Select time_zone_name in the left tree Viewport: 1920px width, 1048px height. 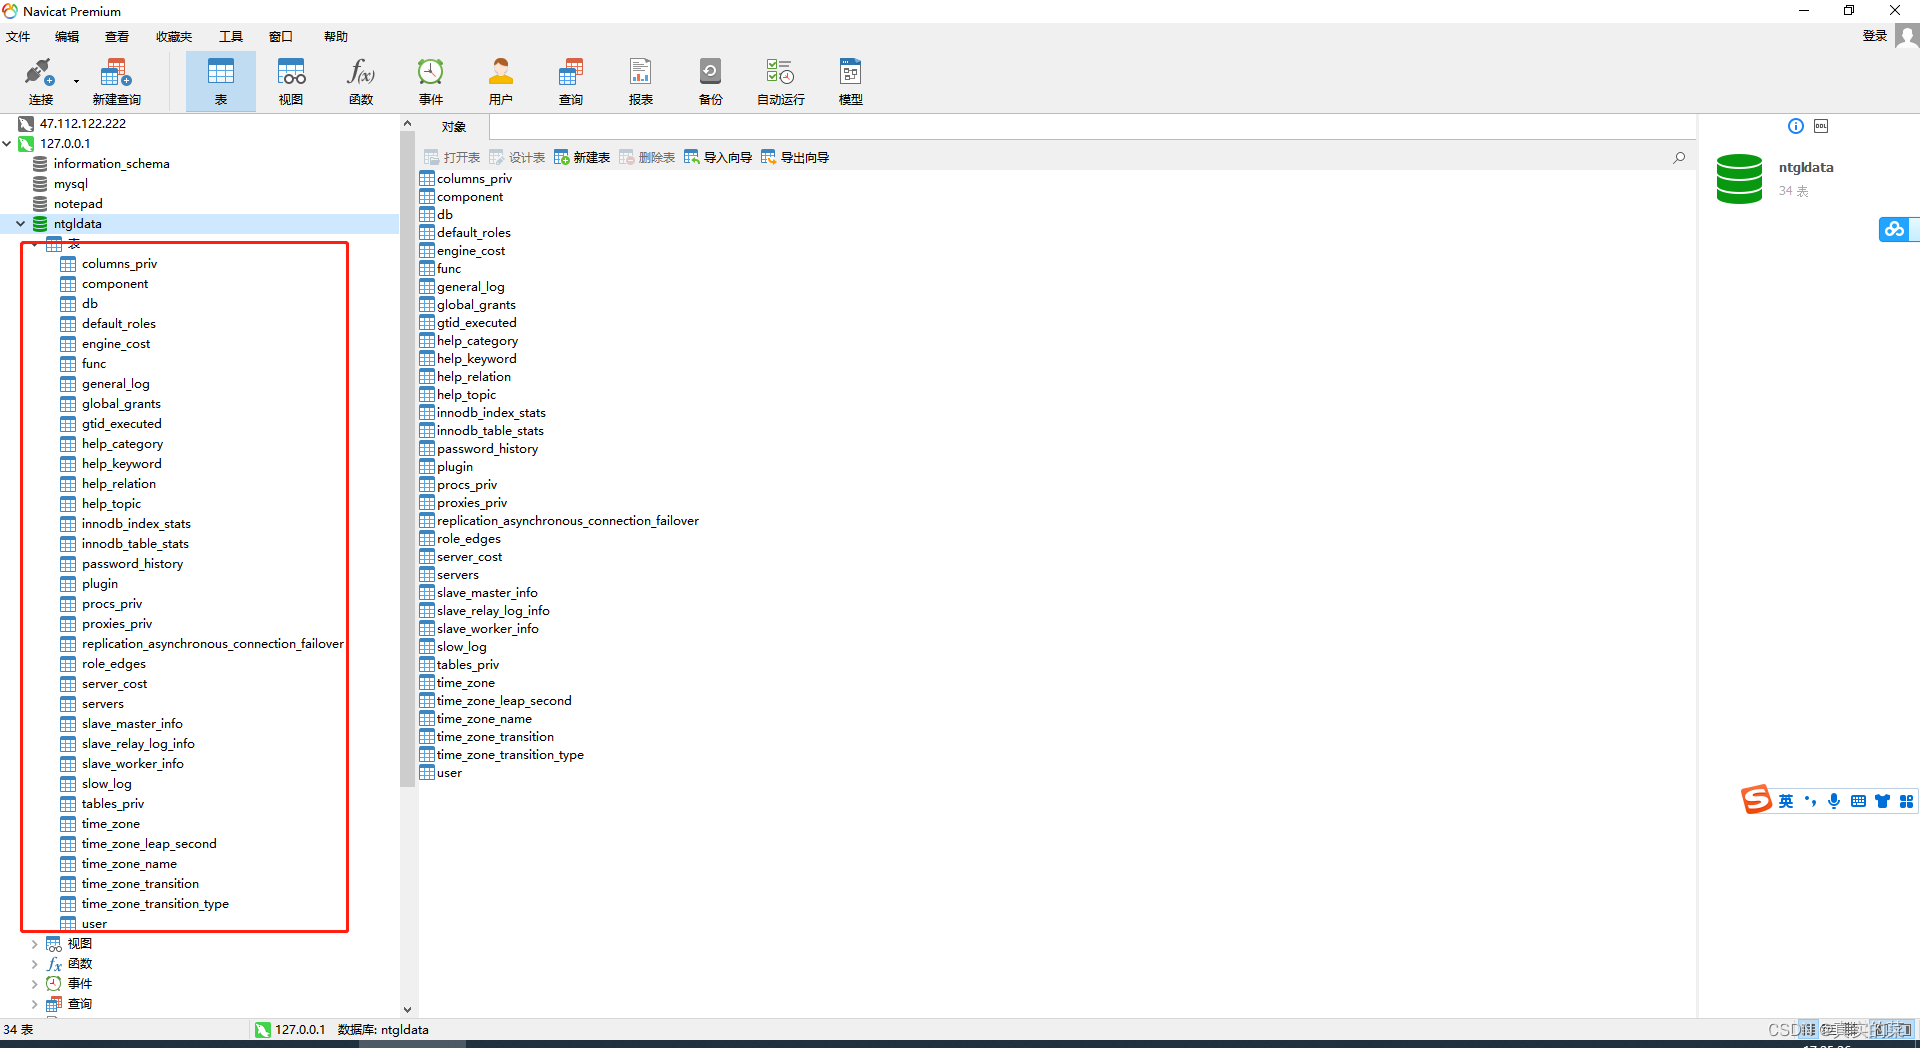point(129,864)
